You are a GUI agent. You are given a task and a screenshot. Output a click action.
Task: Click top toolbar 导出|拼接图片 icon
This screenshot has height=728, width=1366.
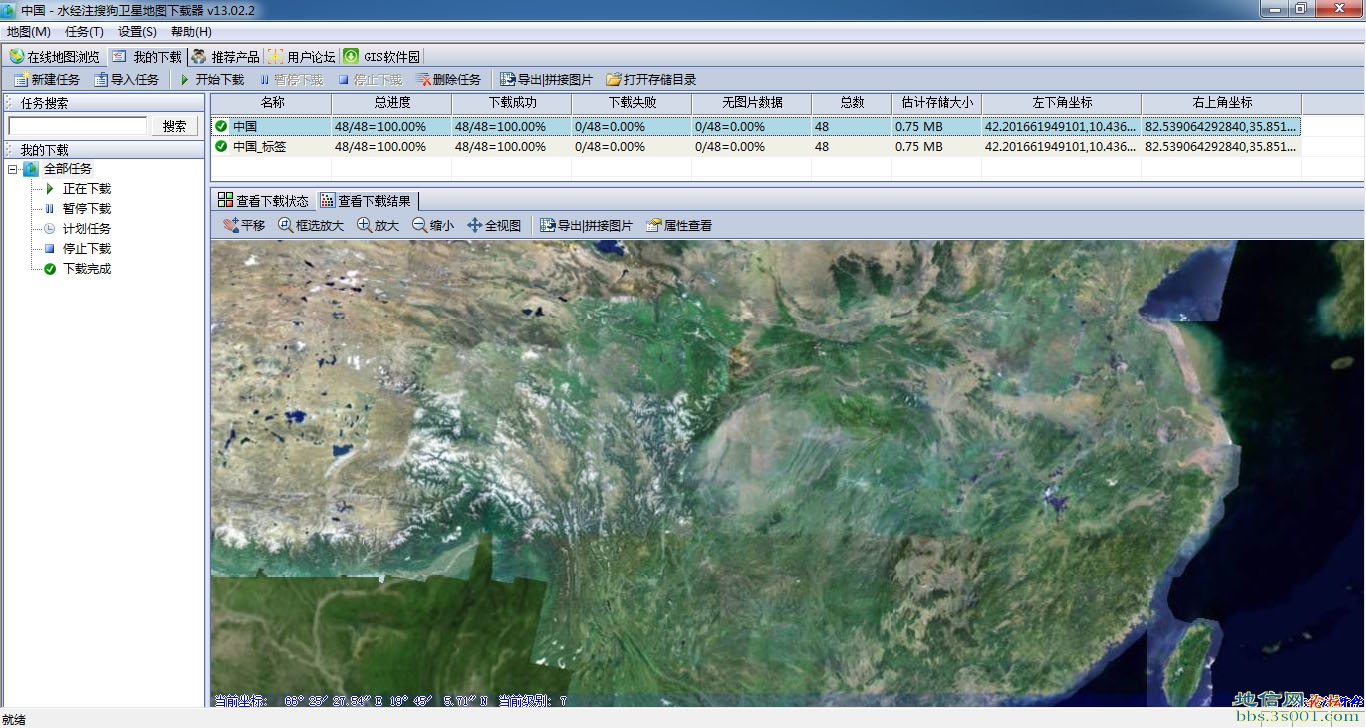508,80
